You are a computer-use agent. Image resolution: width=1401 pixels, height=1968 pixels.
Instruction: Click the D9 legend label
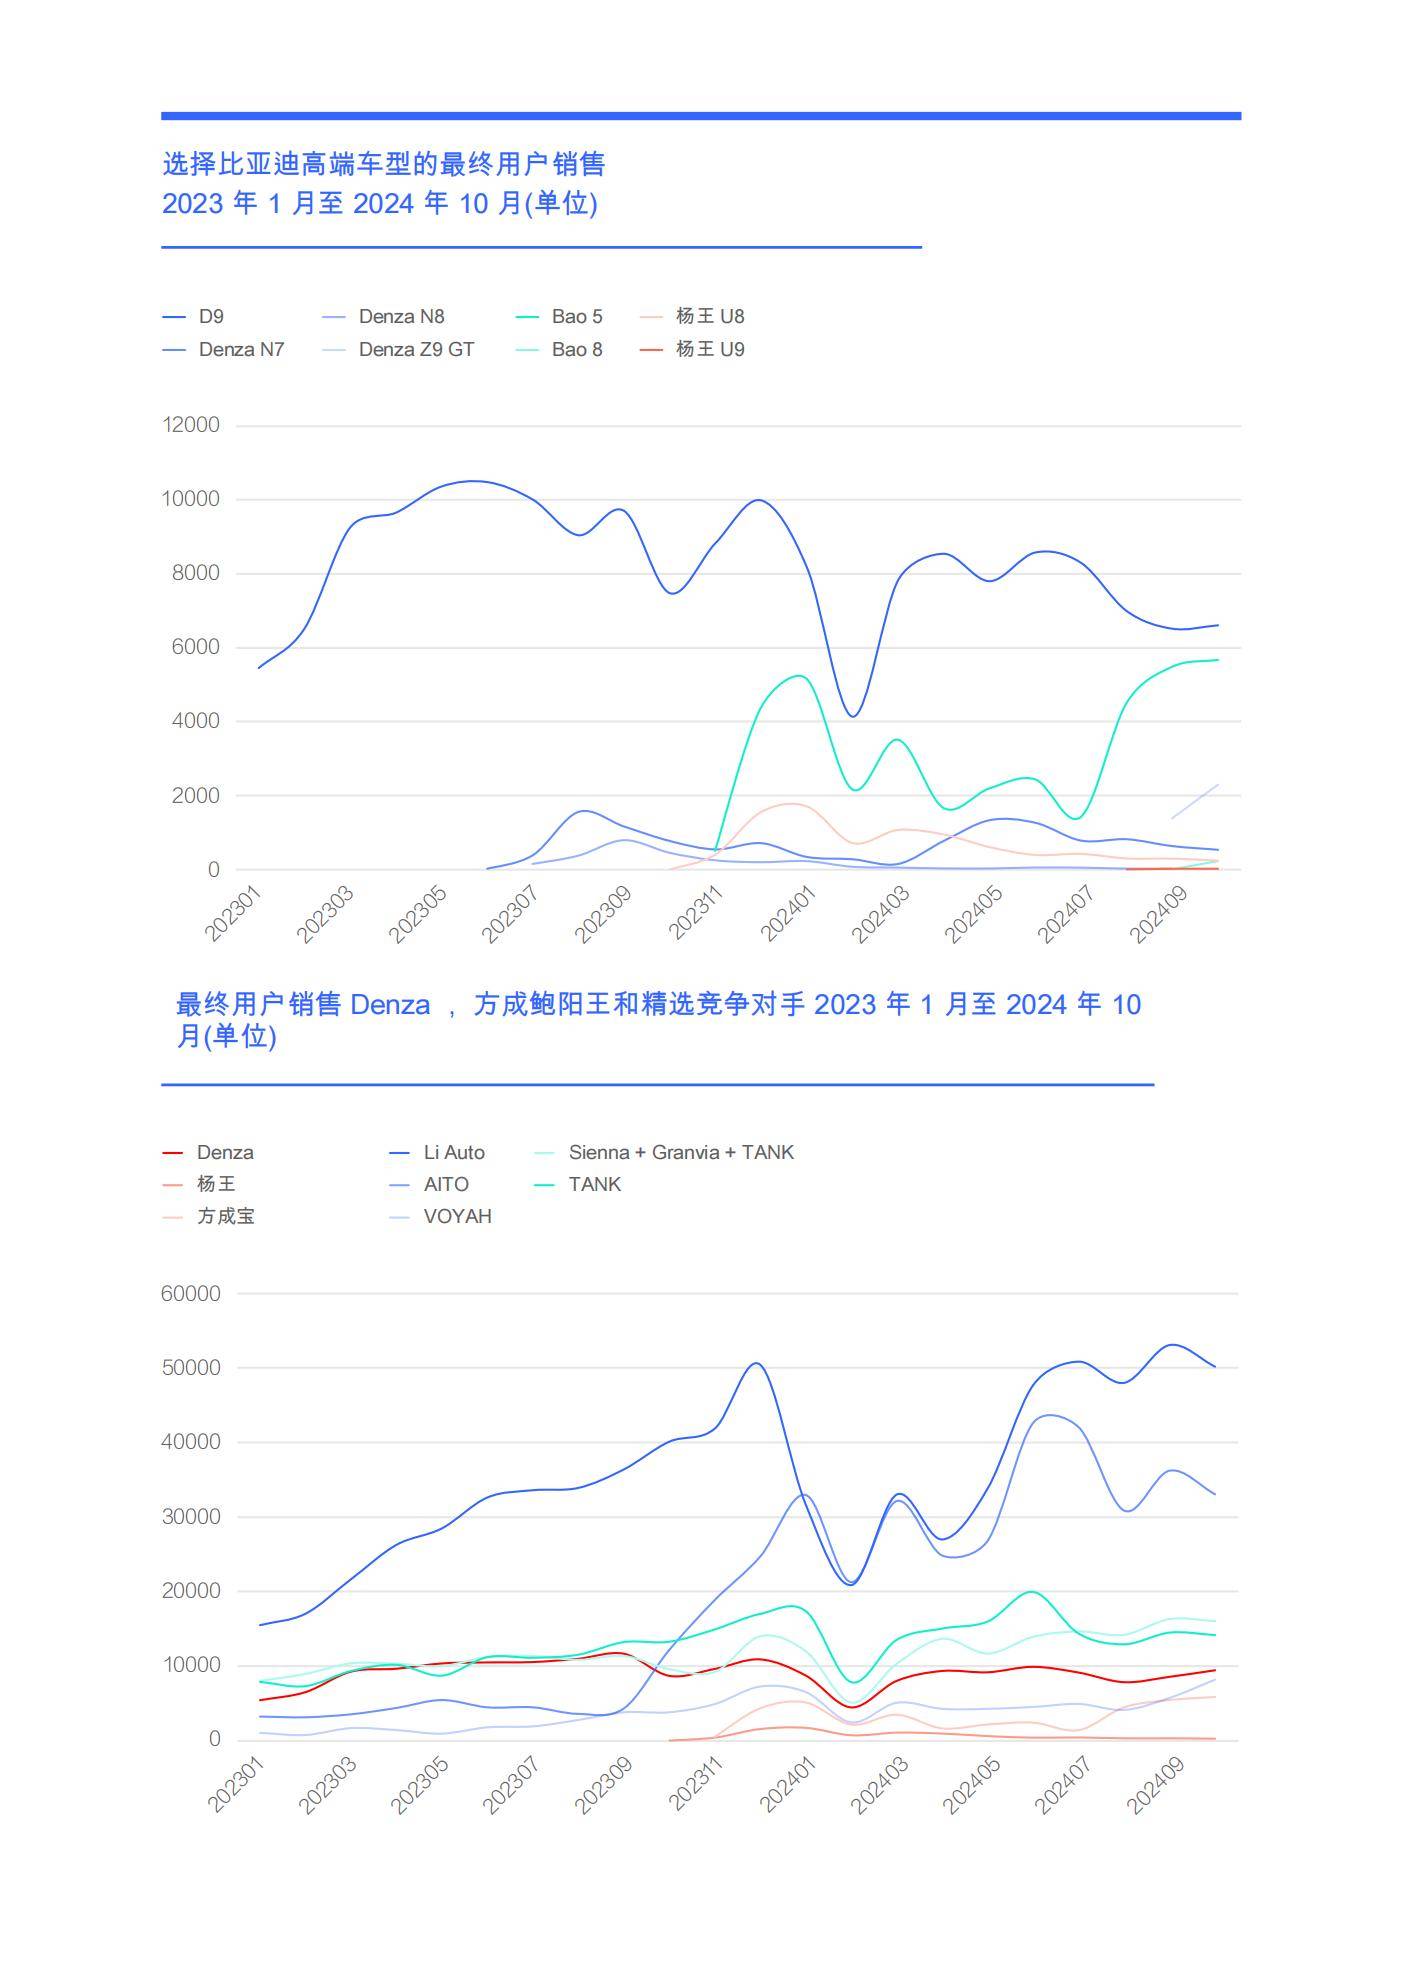(211, 316)
